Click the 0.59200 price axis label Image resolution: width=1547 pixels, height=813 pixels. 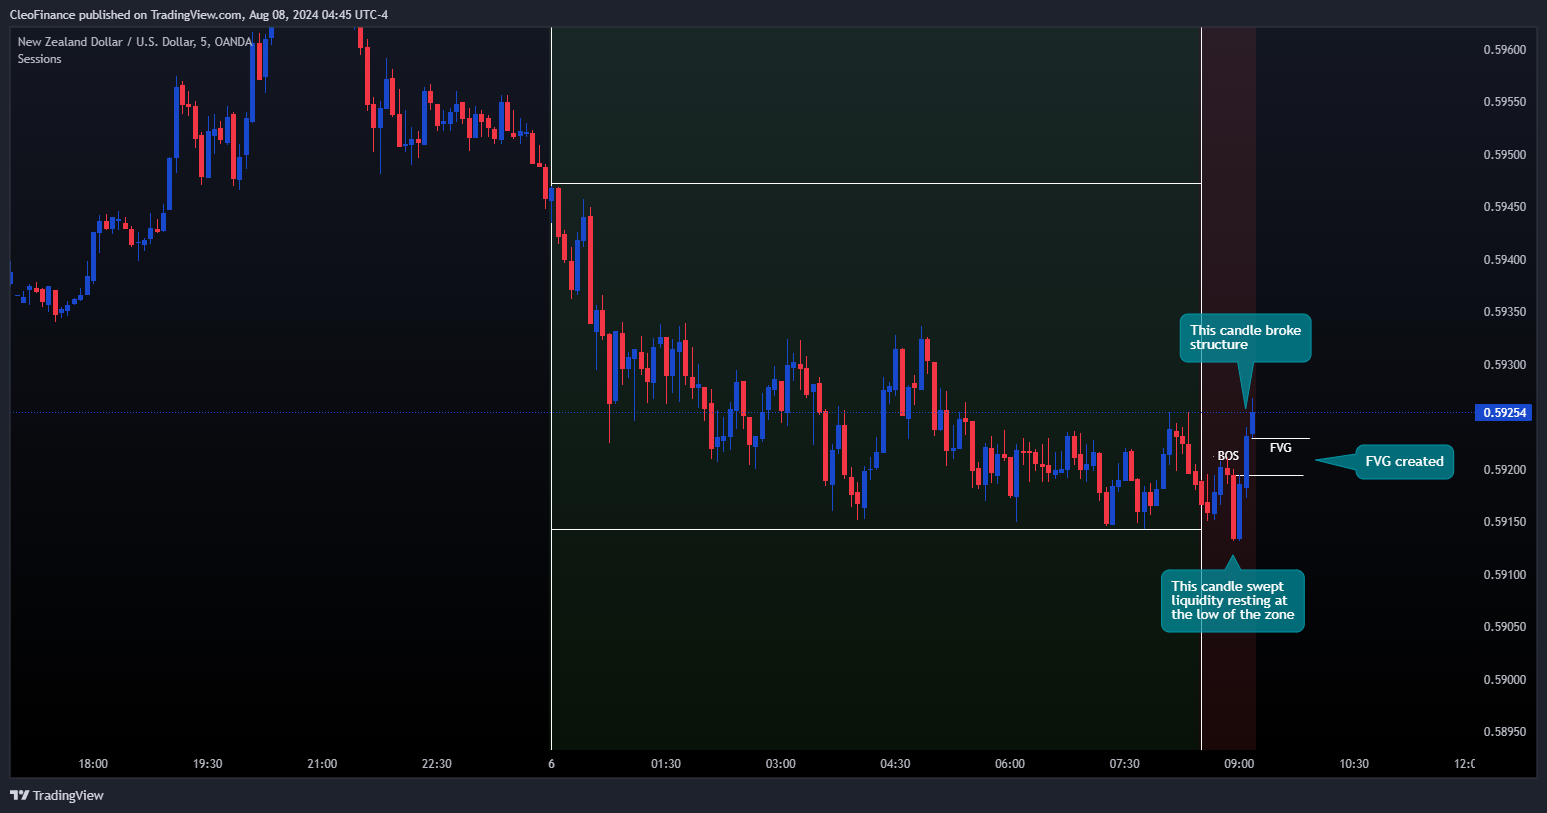pyautogui.click(x=1504, y=470)
